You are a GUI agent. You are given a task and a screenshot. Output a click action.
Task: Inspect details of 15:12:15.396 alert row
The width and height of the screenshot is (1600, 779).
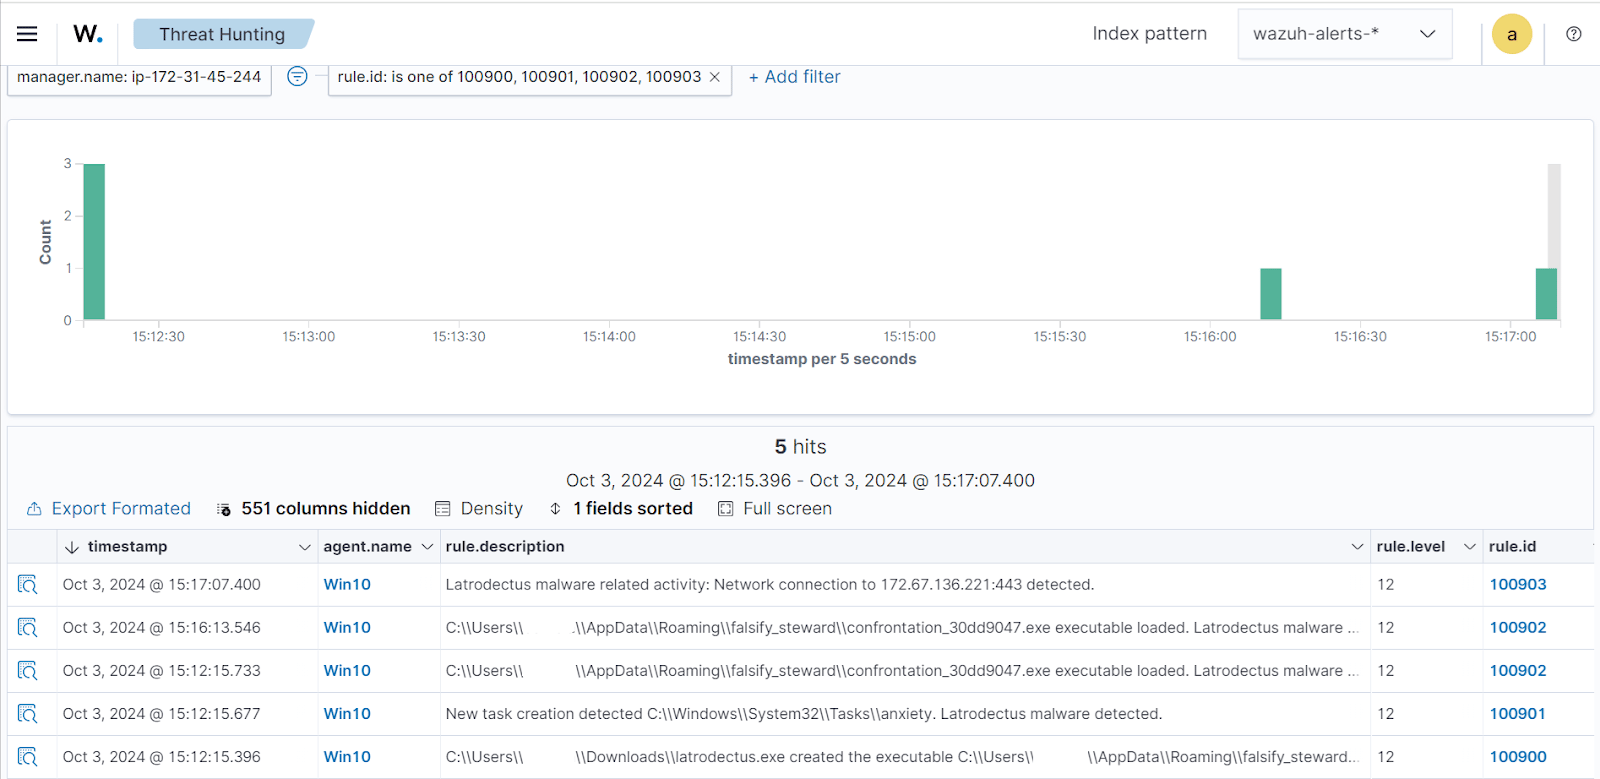click(27, 757)
